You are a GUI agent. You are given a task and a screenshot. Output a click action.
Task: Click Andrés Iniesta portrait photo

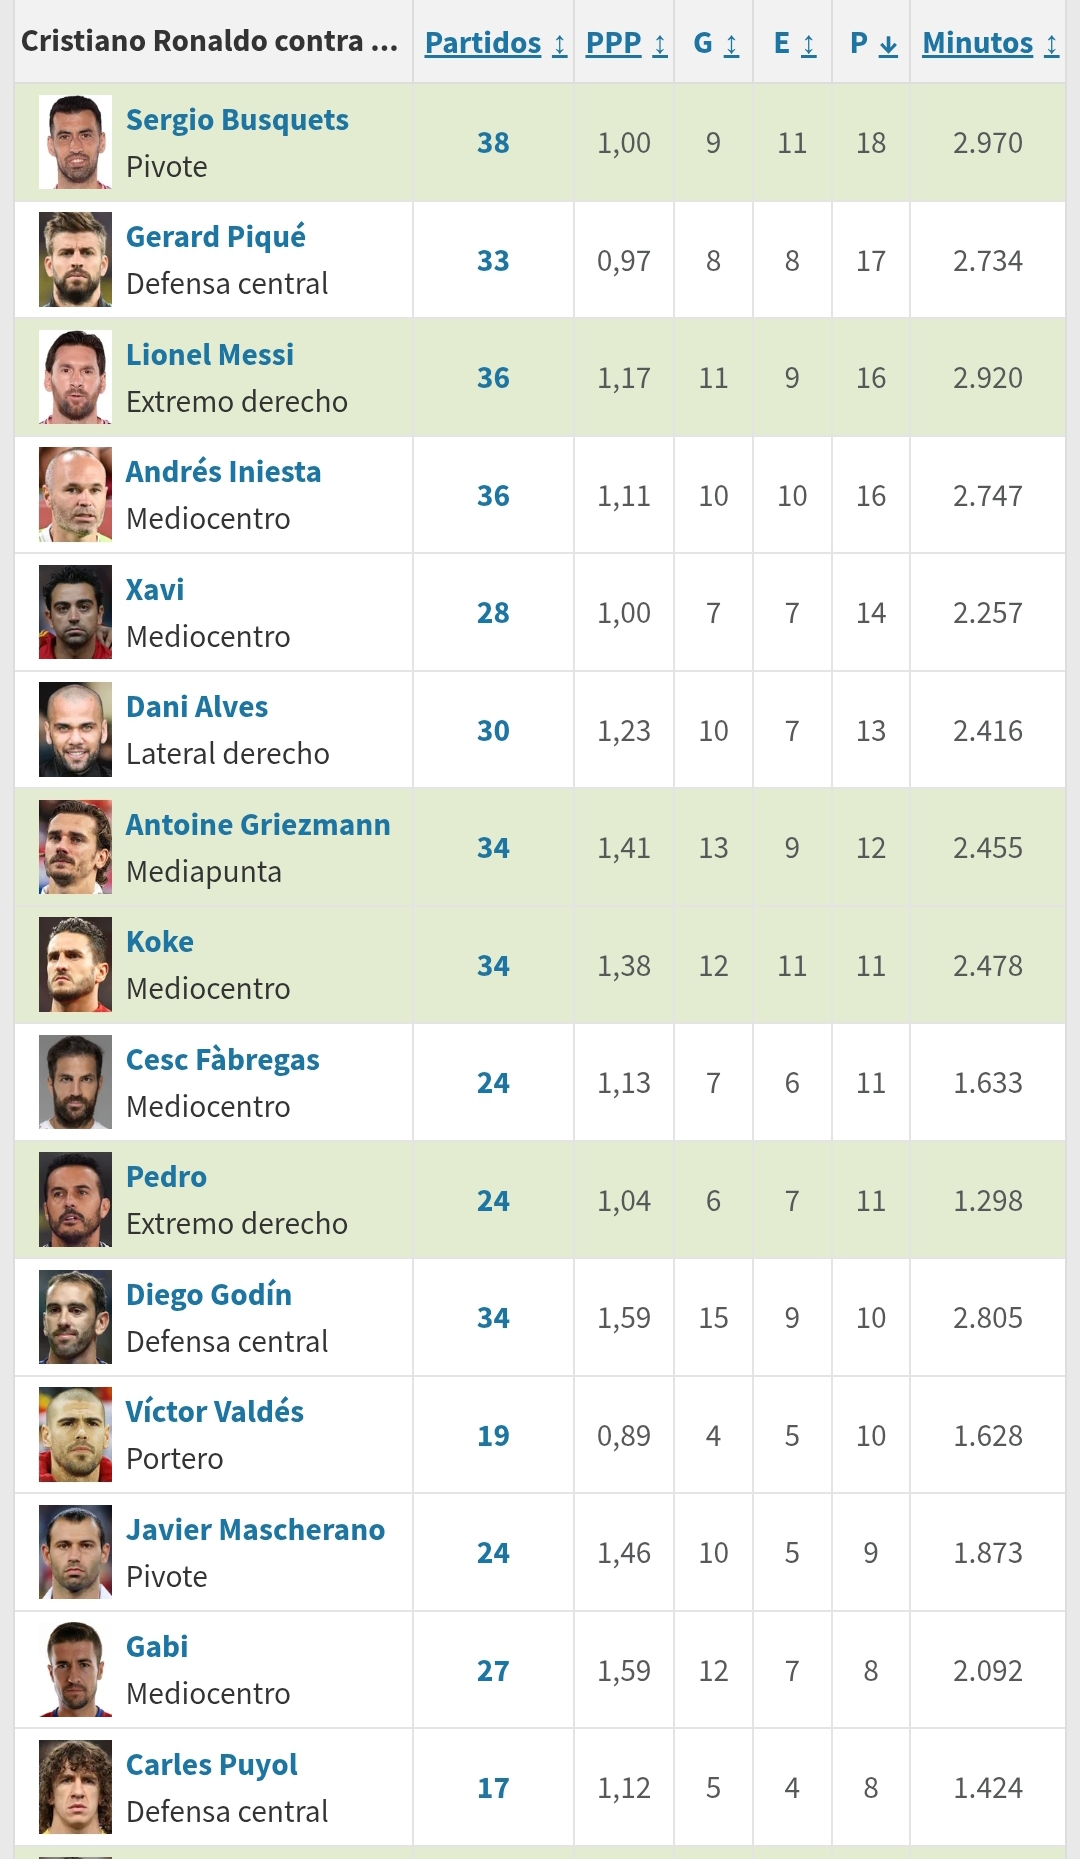(x=75, y=495)
